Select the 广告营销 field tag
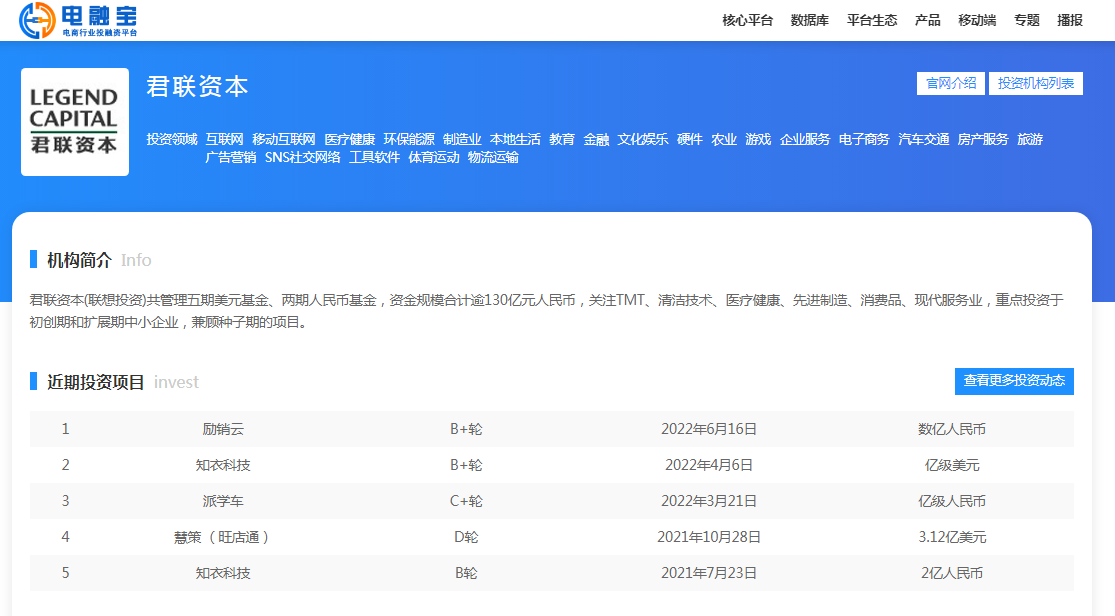This screenshot has width=1115, height=616. click(x=231, y=157)
